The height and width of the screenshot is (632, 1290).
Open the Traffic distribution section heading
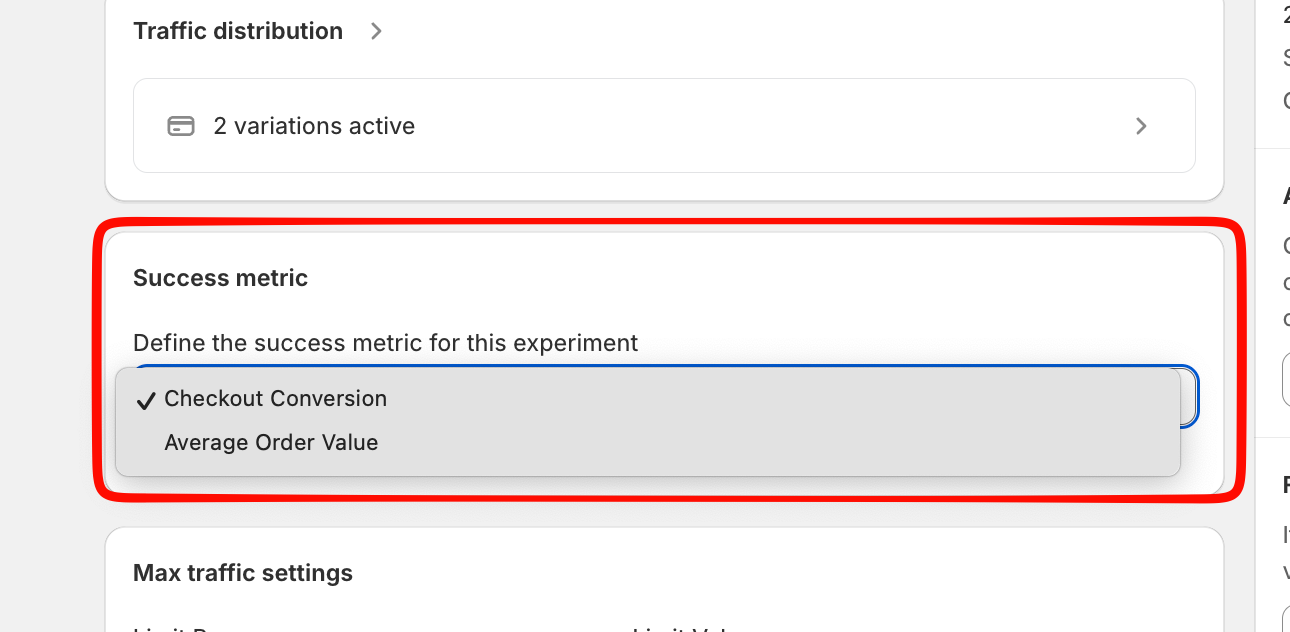(238, 31)
